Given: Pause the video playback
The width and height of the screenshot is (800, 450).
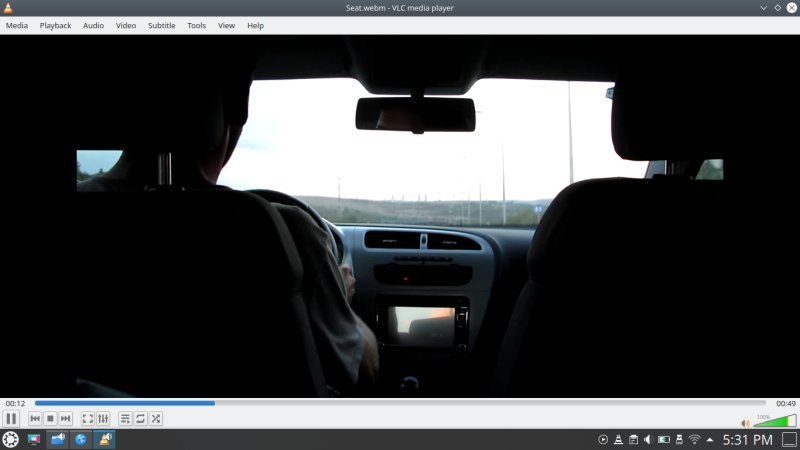Looking at the screenshot, I should point(11,419).
